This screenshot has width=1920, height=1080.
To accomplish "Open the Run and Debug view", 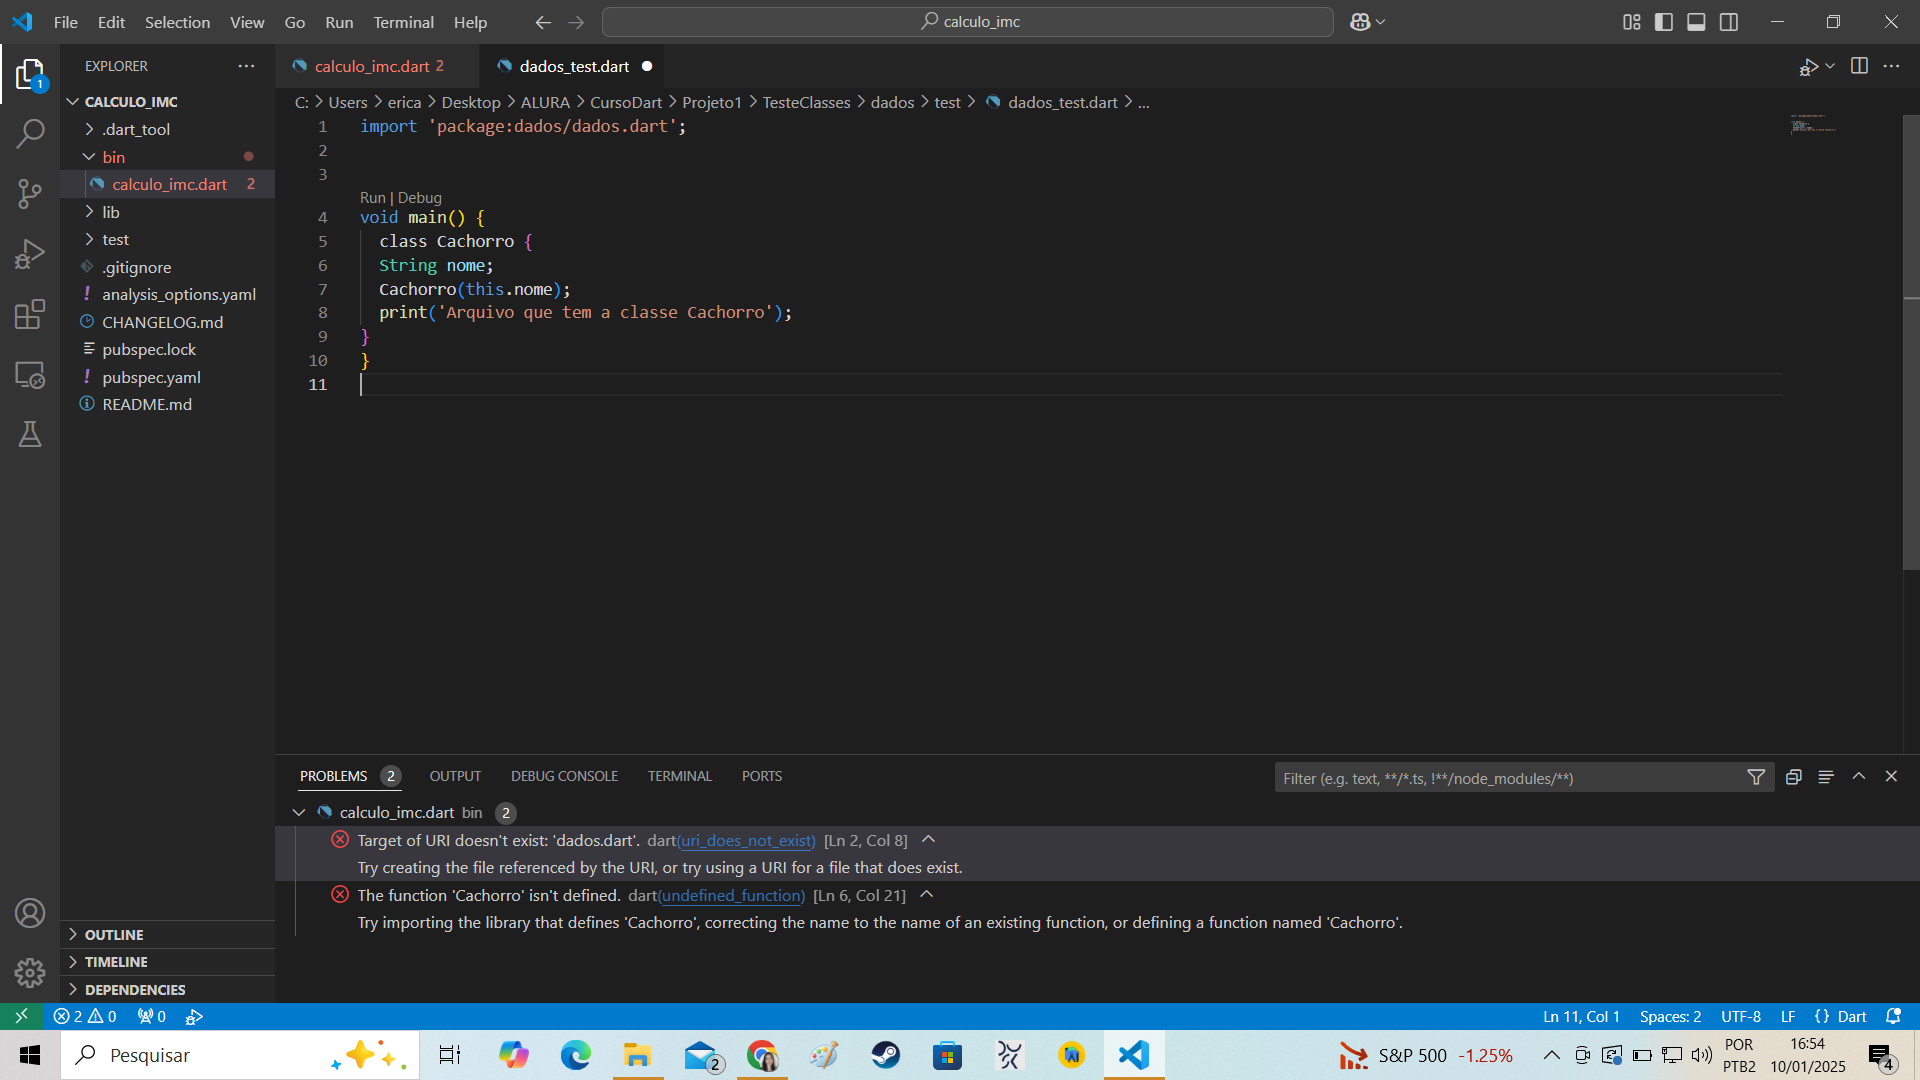I will (30, 254).
